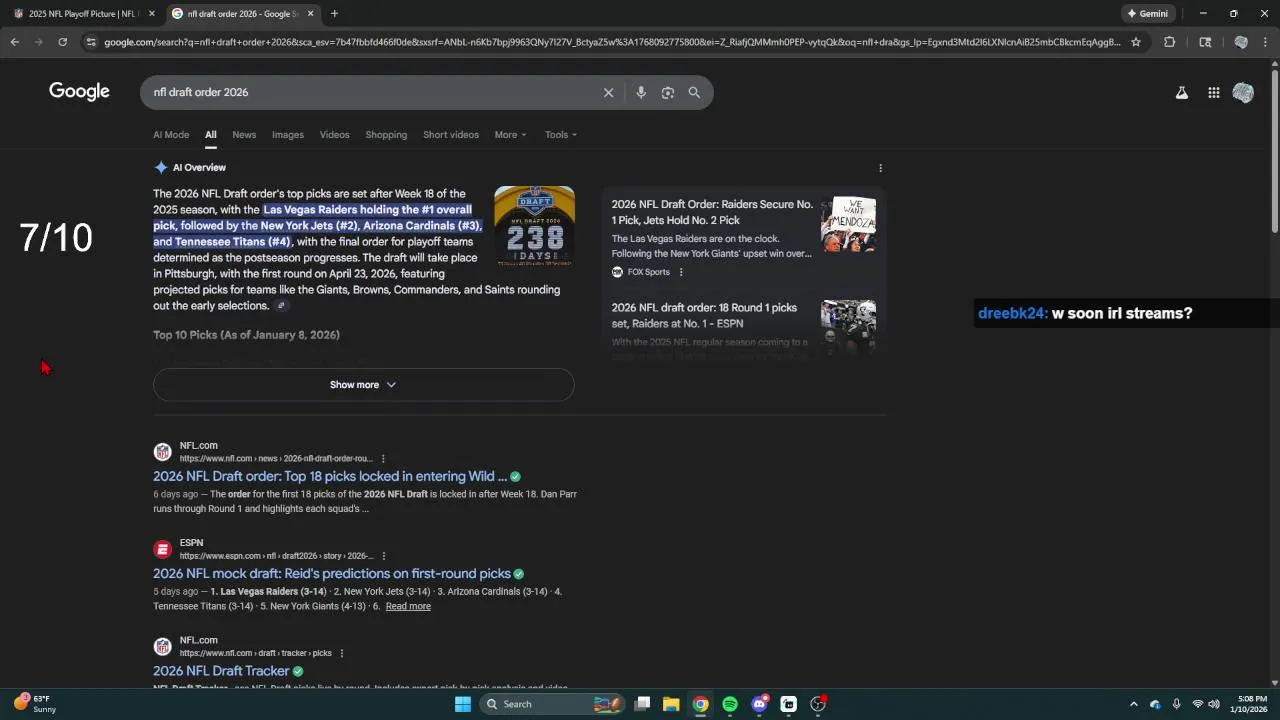
Task: Click the page vertical scrollbar
Action: pos(1274,152)
